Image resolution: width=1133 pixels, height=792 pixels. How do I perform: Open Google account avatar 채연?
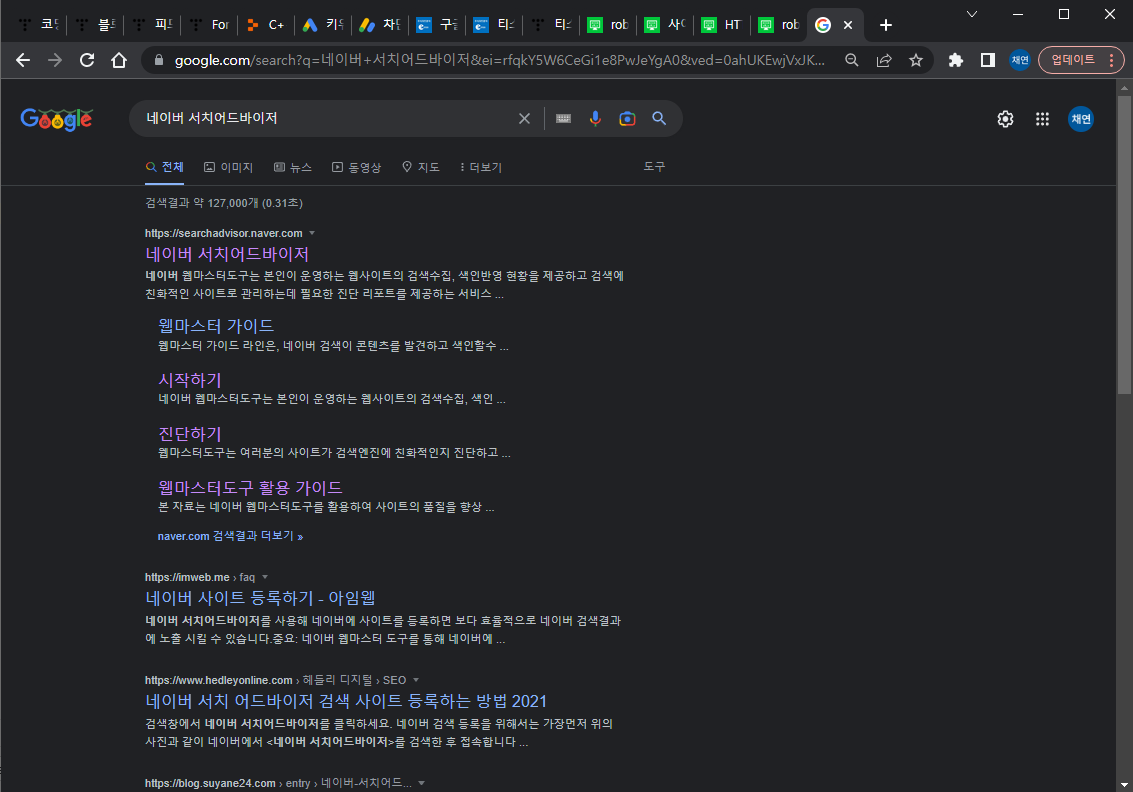tap(1081, 119)
